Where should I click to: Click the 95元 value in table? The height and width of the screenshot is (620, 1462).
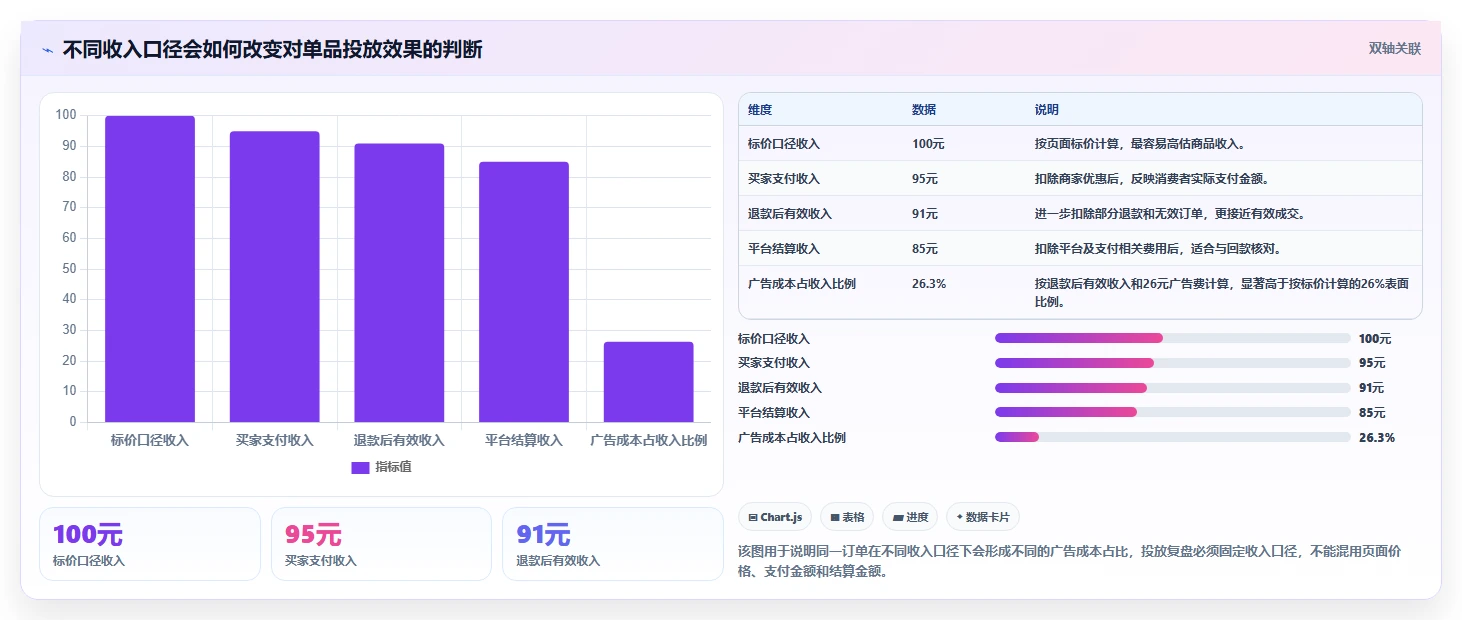click(x=925, y=179)
